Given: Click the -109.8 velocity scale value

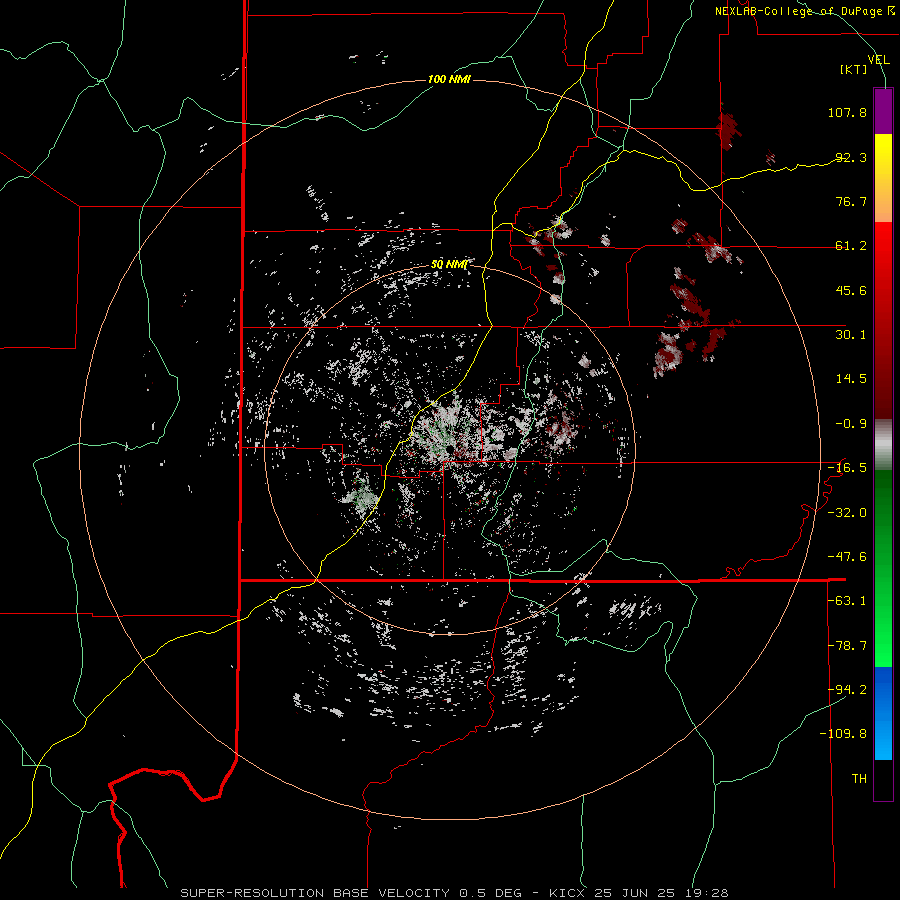Looking at the screenshot, I should (843, 734).
